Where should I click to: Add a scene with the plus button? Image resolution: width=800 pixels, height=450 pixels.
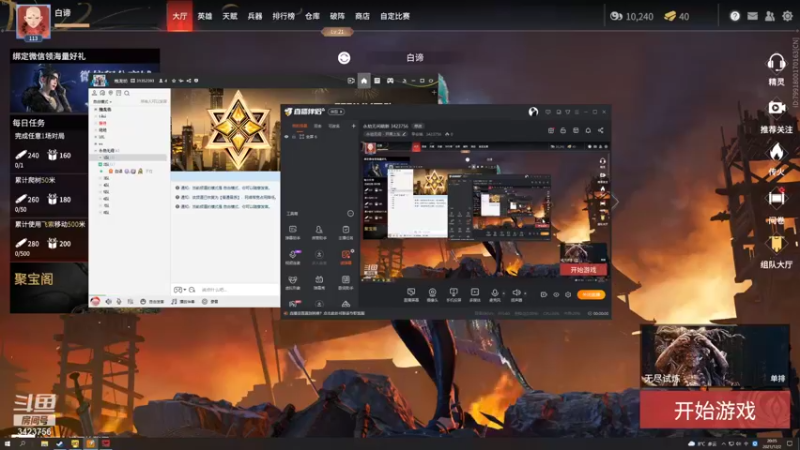(x=354, y=126)
